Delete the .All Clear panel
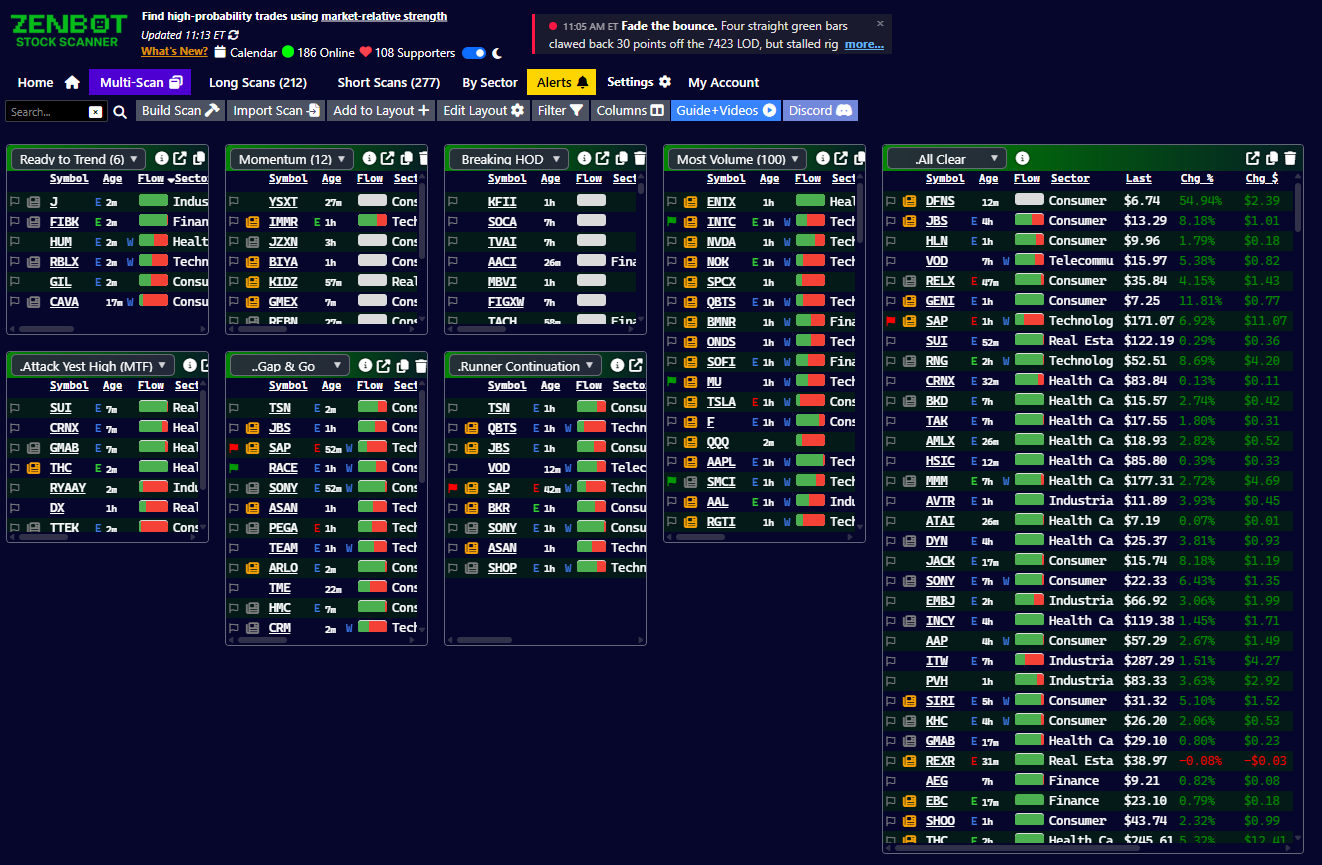This screenshot has width=1322, height=865. click(x=1290, y=158)
